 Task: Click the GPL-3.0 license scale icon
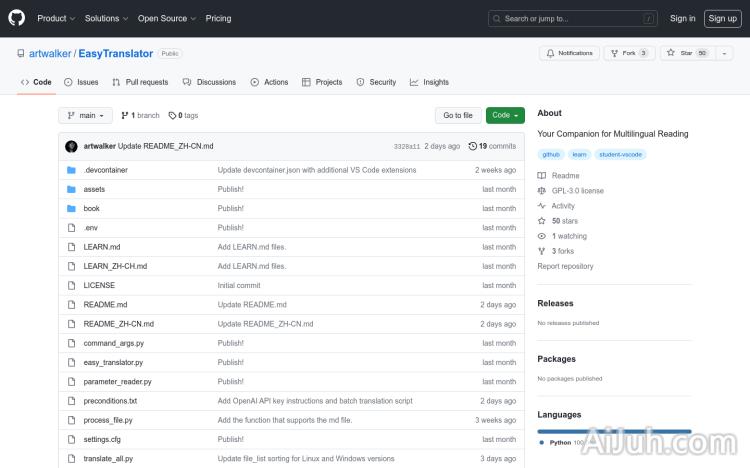541,190
